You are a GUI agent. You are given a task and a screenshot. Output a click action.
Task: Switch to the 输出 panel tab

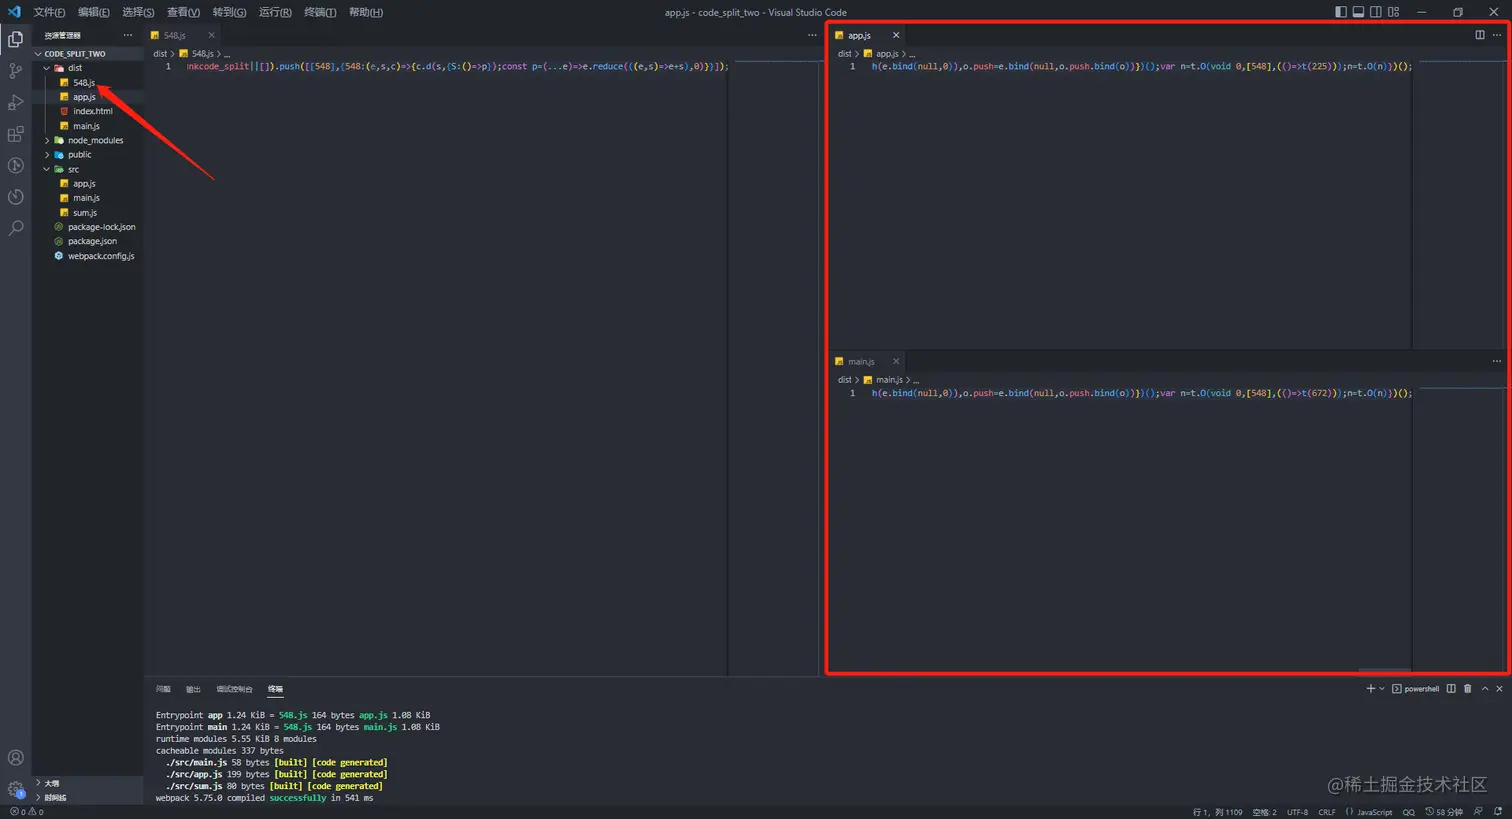pos(193,689)
